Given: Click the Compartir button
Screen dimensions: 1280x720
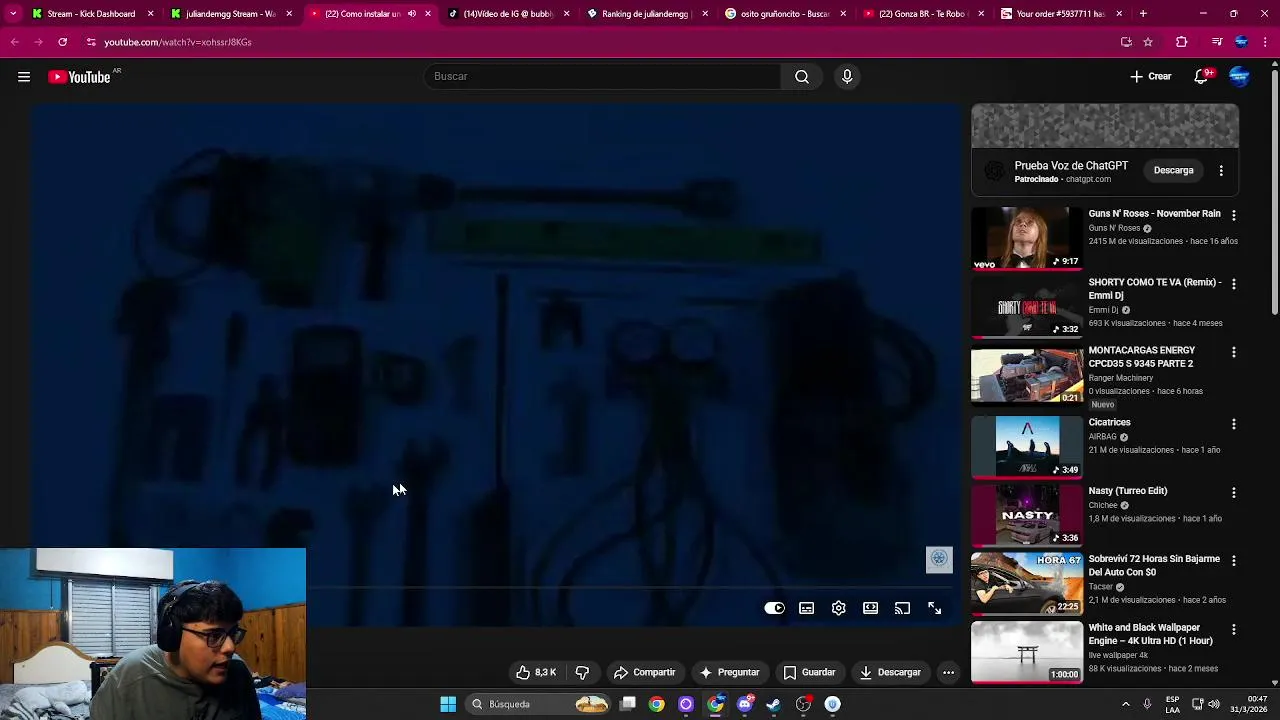Looking at the screenshot, I should tap(644, 673).
